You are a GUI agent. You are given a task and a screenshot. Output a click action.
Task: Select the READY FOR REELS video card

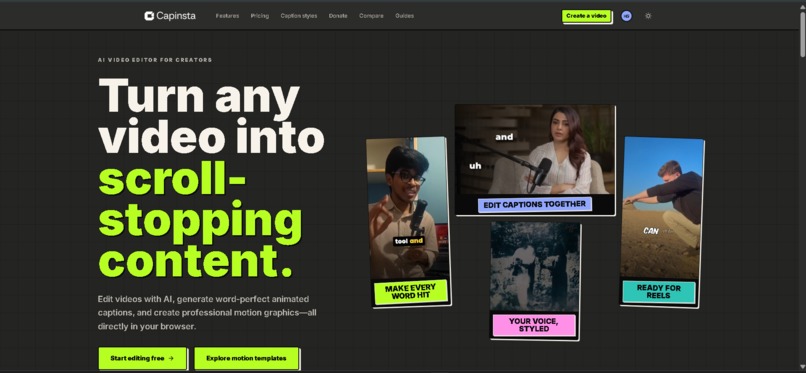[661, 222]
